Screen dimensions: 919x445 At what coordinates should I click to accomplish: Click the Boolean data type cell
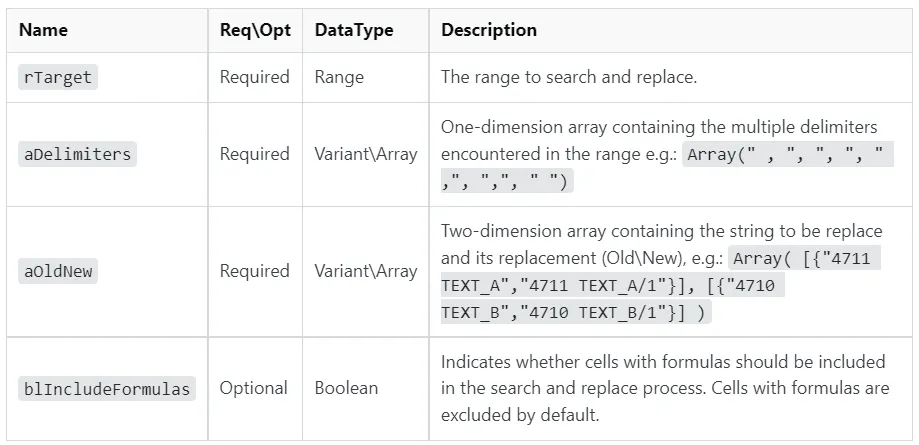[346, 388]
